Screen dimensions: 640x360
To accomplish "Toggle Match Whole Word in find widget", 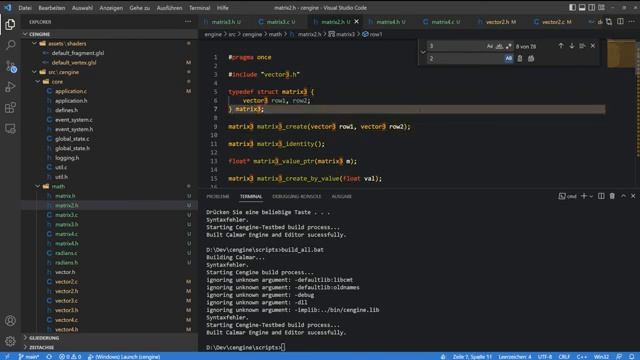I will (499, 46).
